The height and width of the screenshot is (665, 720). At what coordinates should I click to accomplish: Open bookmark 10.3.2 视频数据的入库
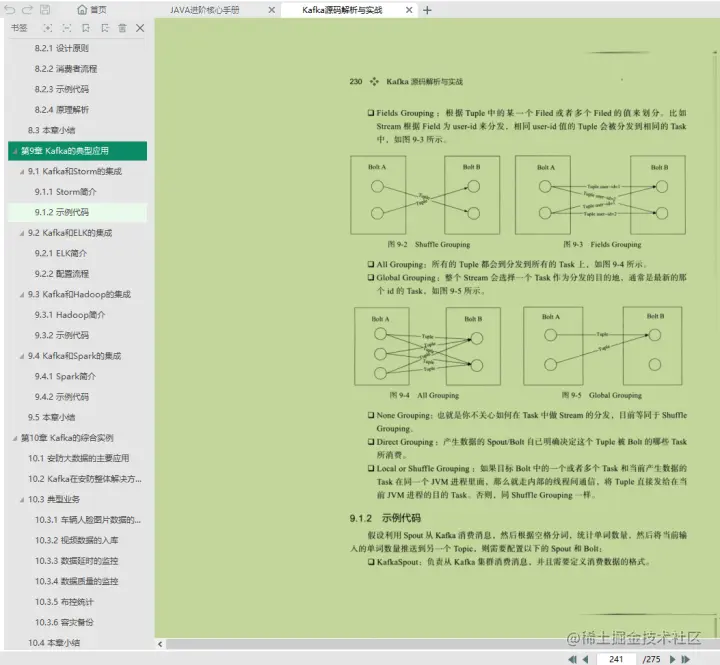point(76,541)
